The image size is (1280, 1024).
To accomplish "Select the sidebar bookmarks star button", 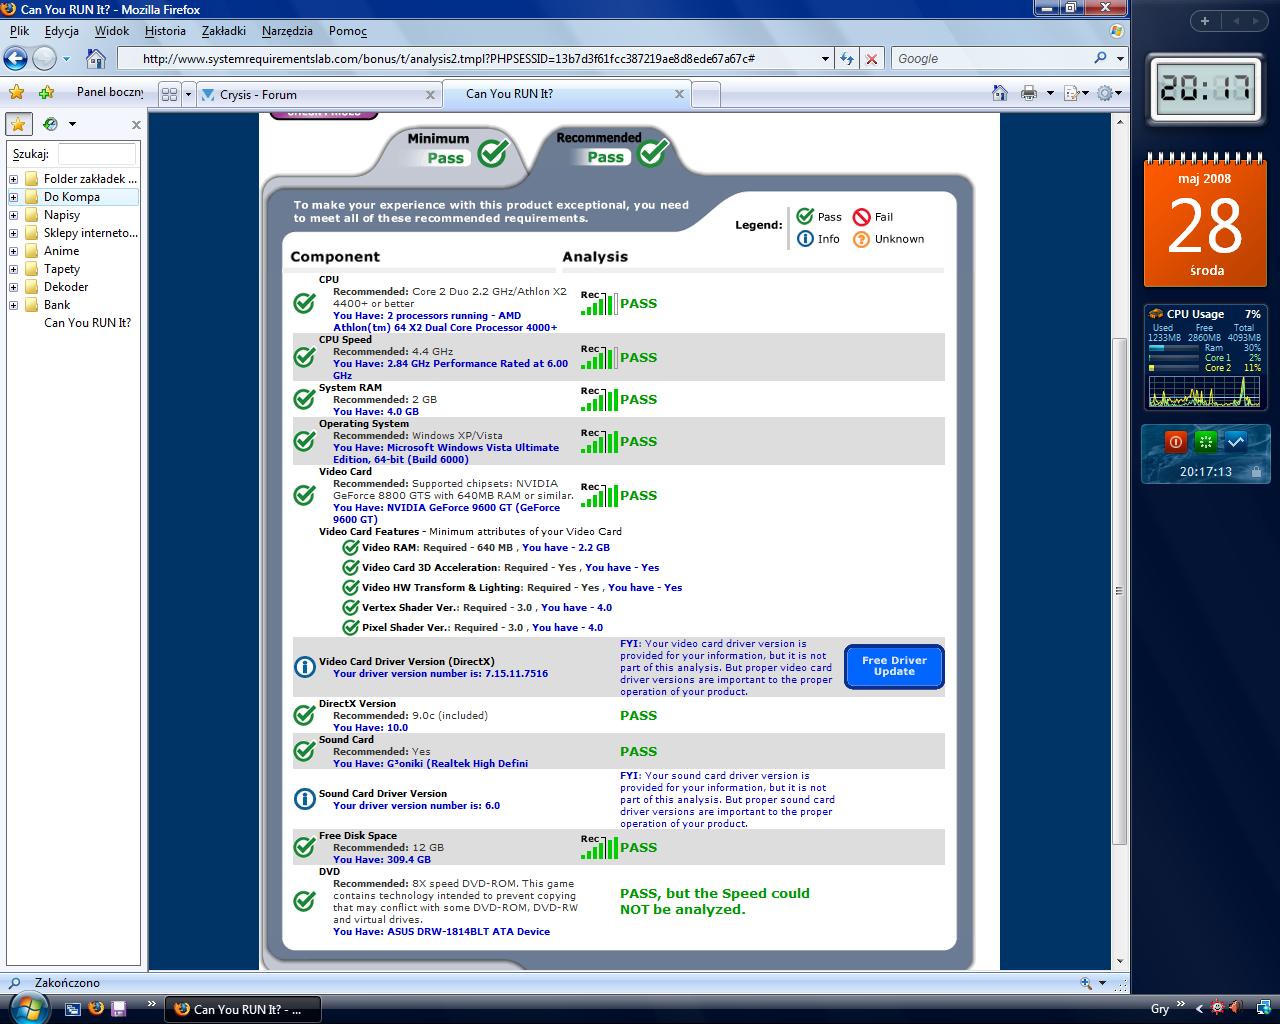I will pos(19,124).
